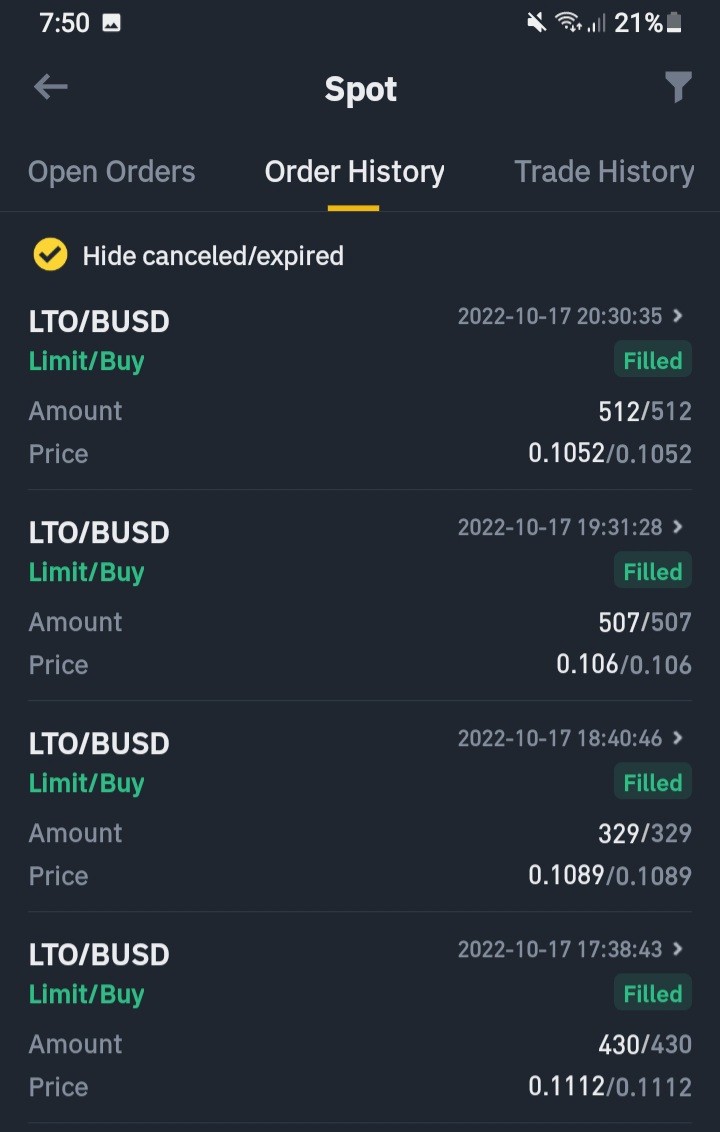Tap the Wi-Fi status icon

click(568, 24)
